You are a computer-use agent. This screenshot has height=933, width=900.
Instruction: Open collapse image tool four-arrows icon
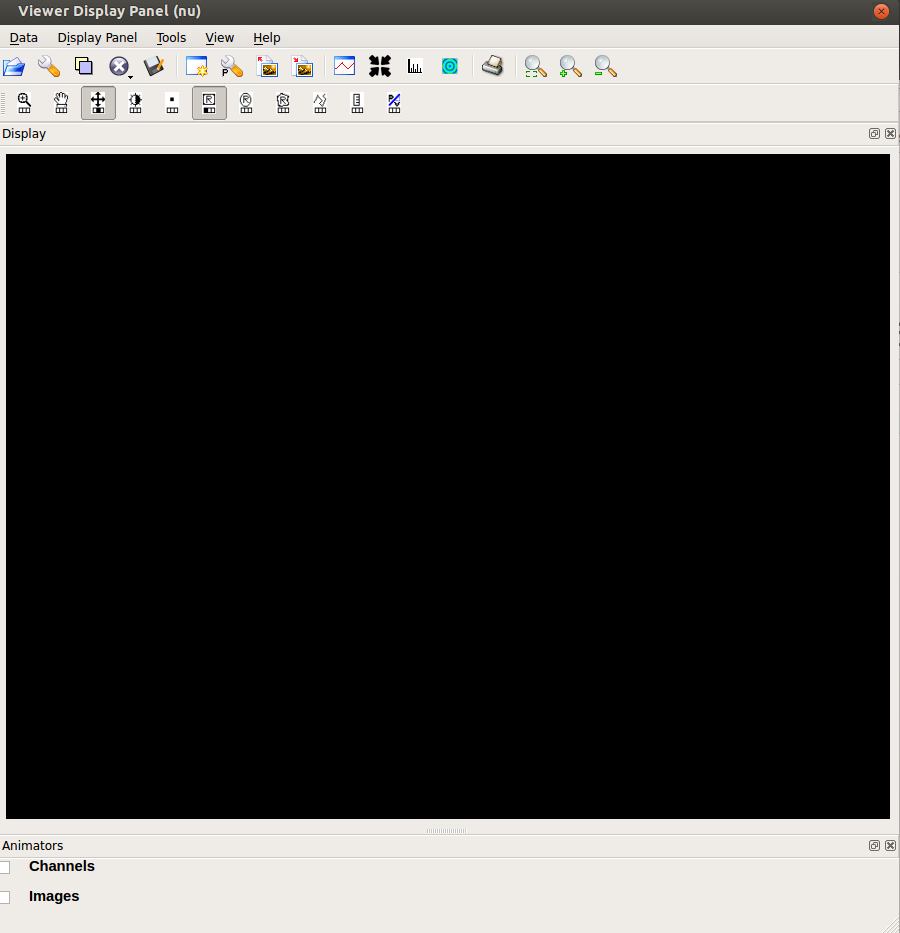click(x=380, y=66)
